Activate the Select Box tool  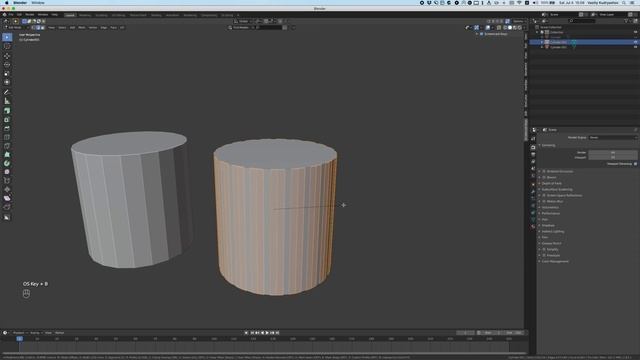[7, 37]
